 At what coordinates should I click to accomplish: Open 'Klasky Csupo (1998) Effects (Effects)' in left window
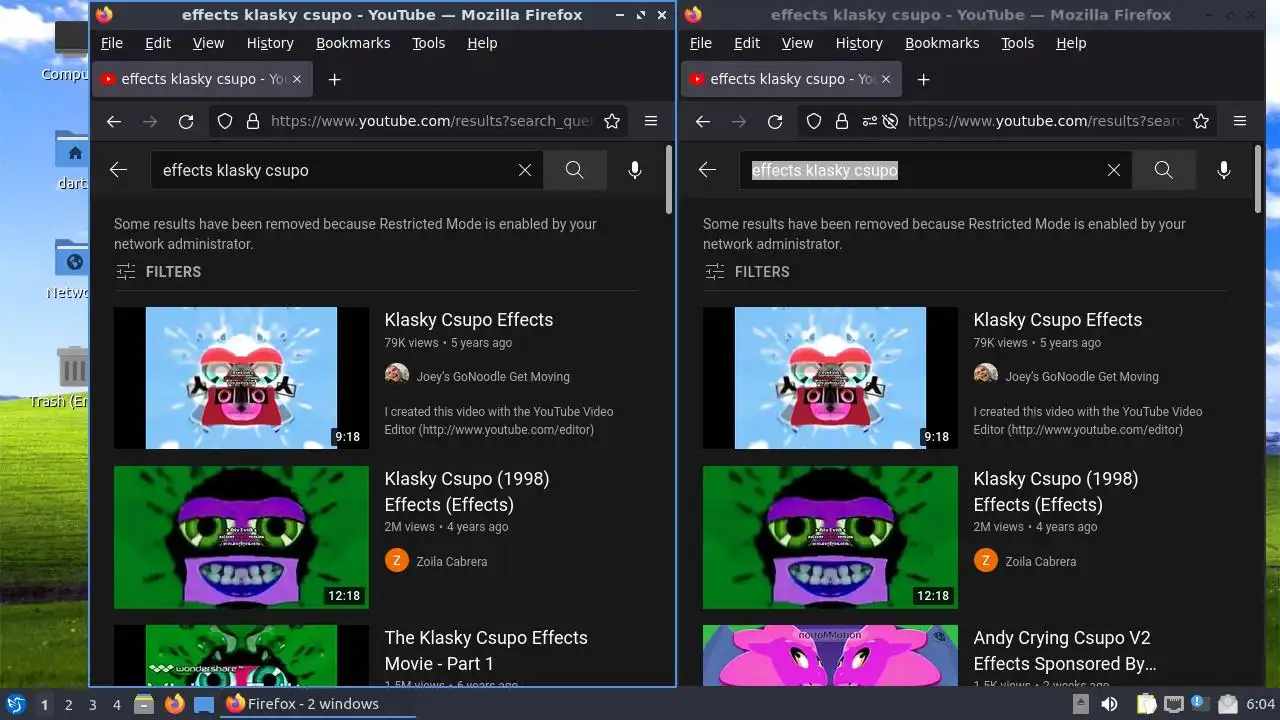coord(467,492)
